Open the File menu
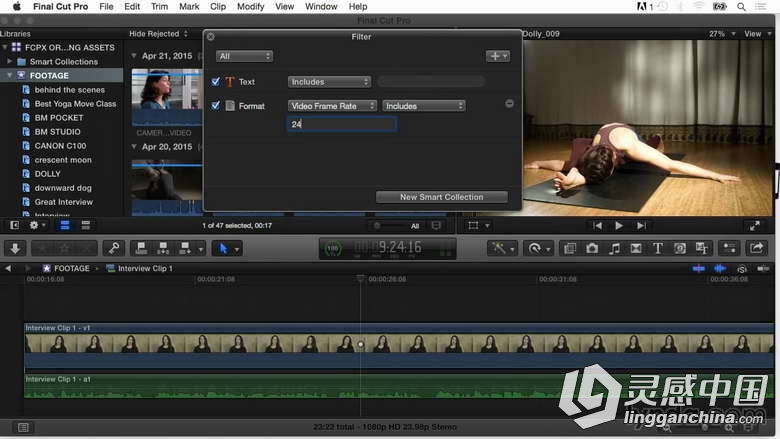Screen dimensions: 780x439 coord(106,6)
